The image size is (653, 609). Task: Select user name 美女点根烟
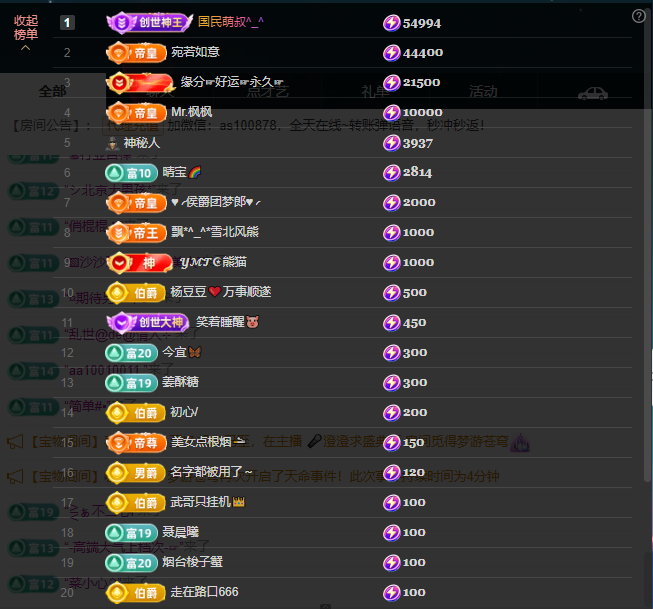pyautogui.click(x=208, y=442)
